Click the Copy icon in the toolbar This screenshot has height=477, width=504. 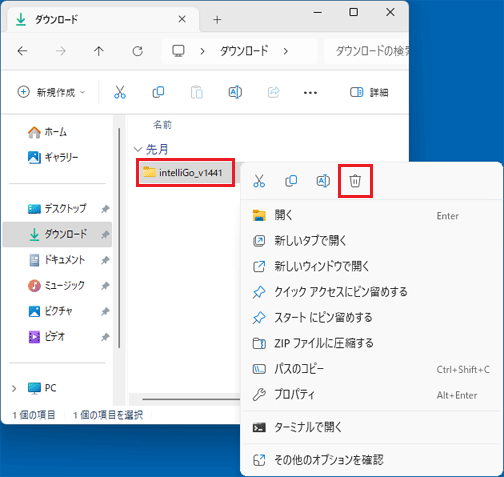click(x=158, y=92)
